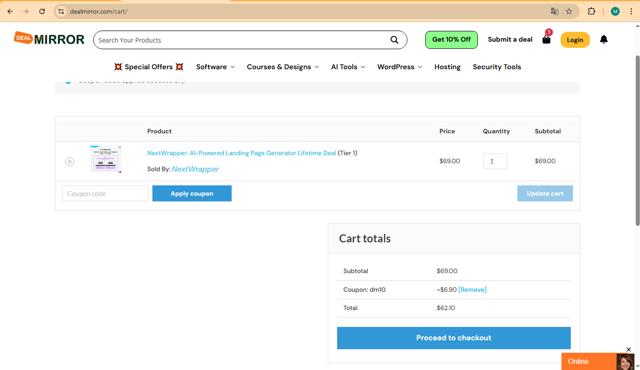Bookmark this page with the star icon
Screen dimensions: 640x370
click(x=569, y=11)
